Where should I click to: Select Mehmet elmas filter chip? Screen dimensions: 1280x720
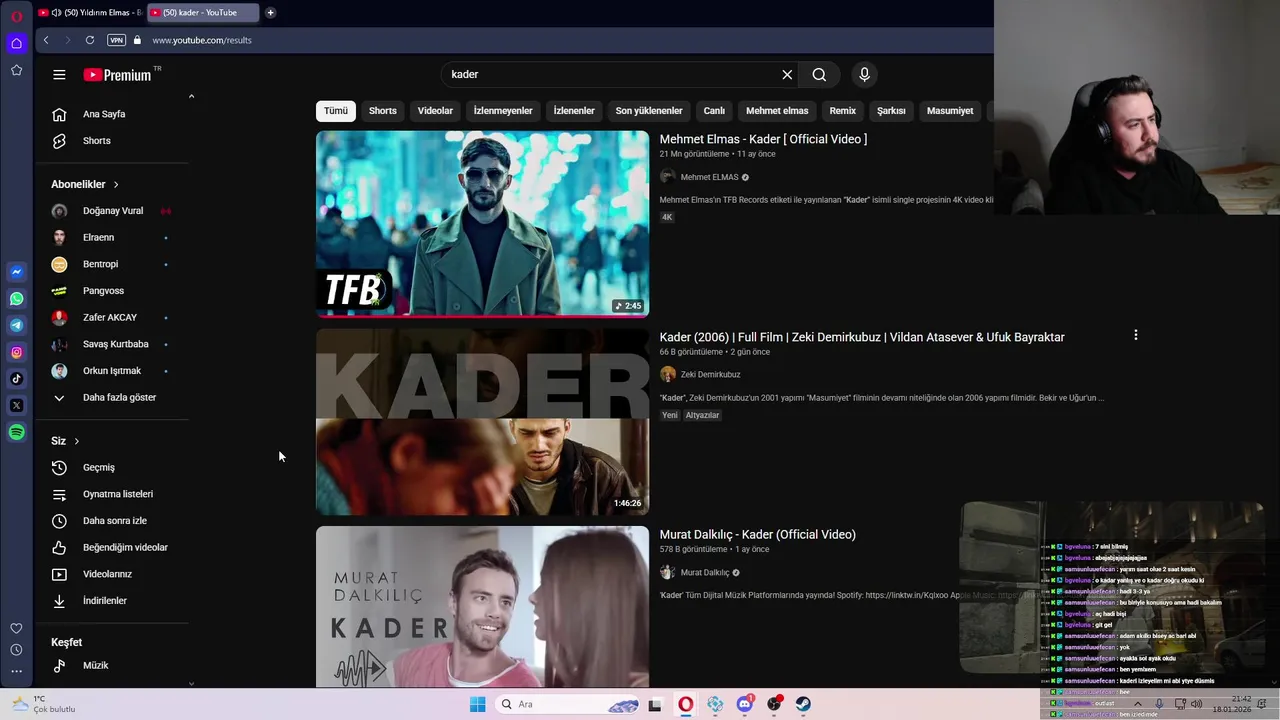click(x=777, y=111)
